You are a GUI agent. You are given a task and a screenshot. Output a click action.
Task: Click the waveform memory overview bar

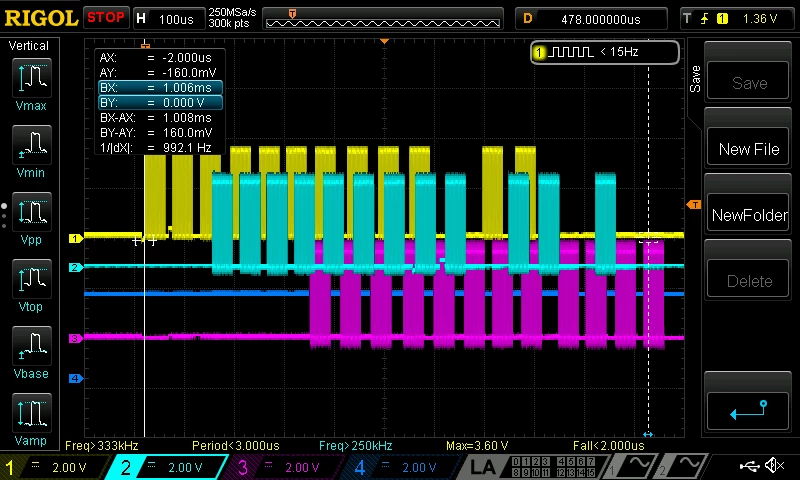383,19
